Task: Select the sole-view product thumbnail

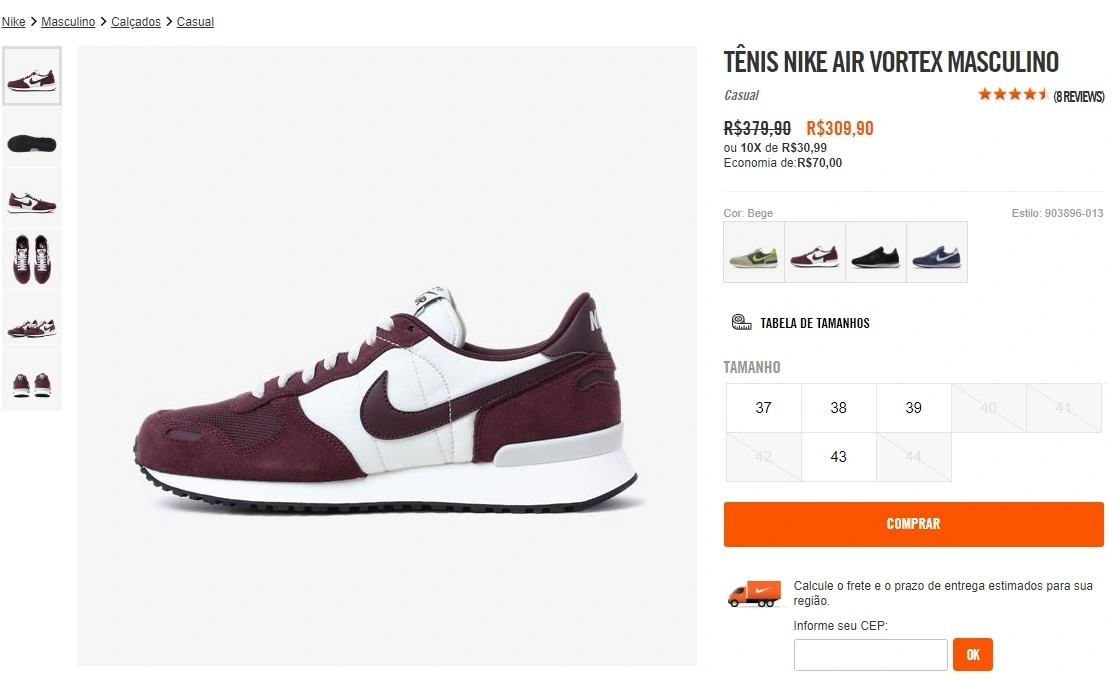Action: click(31, 140)
